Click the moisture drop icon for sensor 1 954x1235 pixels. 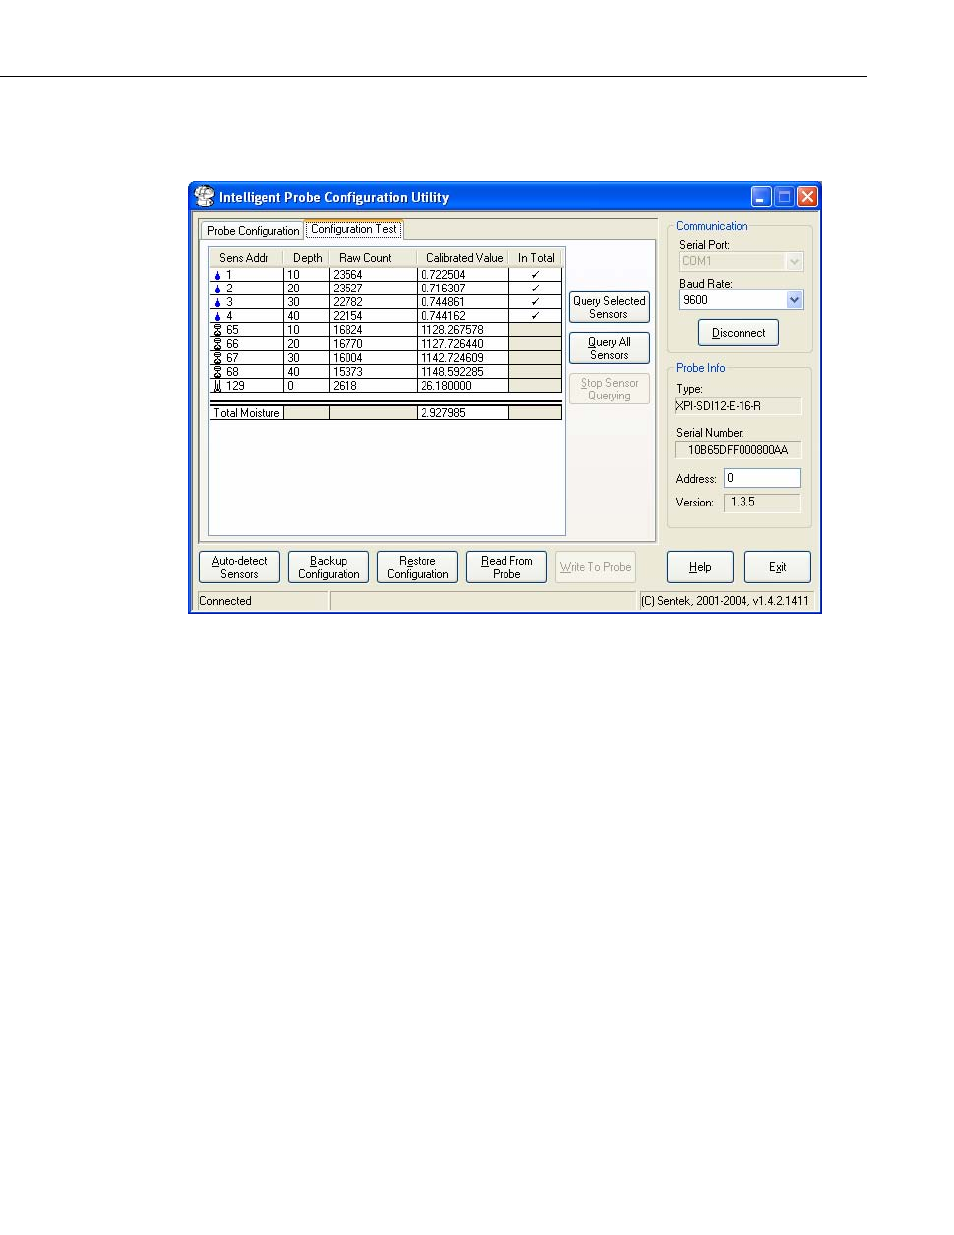(217, 275)
